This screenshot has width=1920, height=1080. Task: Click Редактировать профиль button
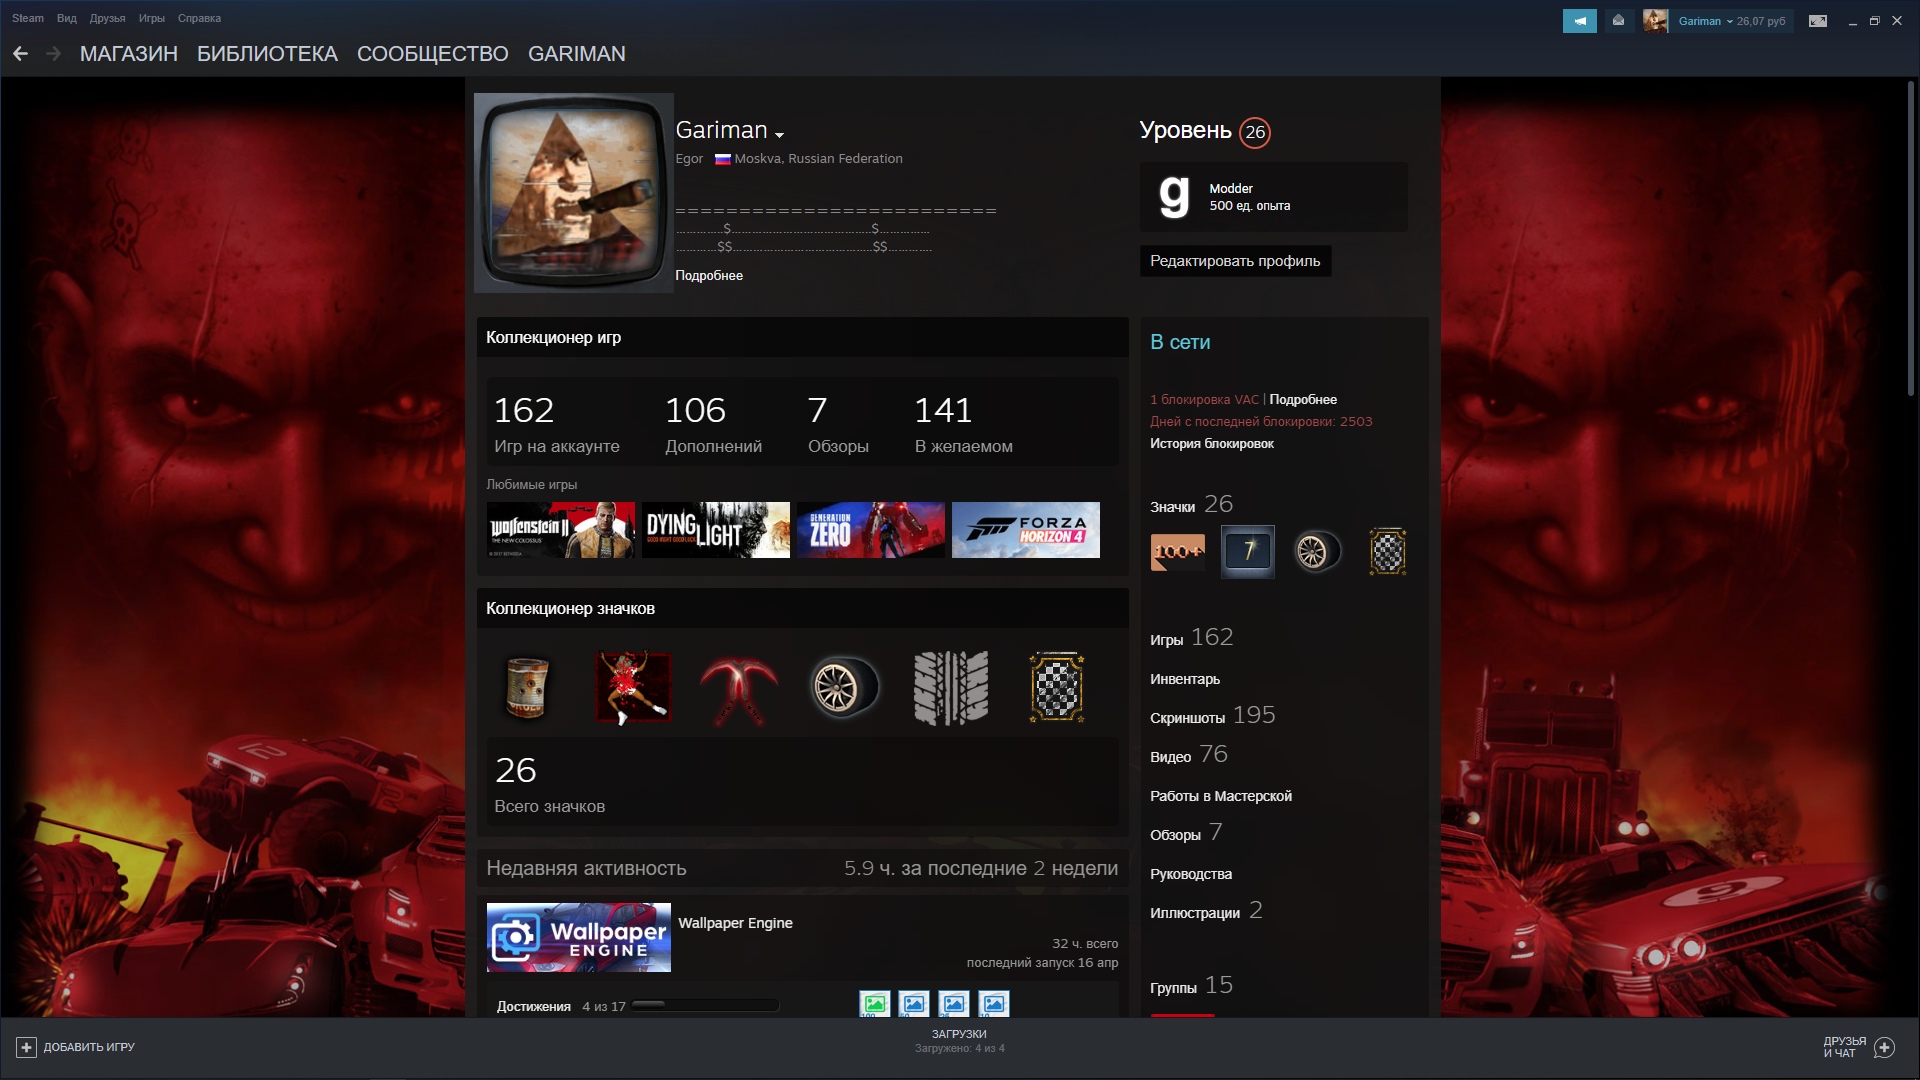[1234, 261]
